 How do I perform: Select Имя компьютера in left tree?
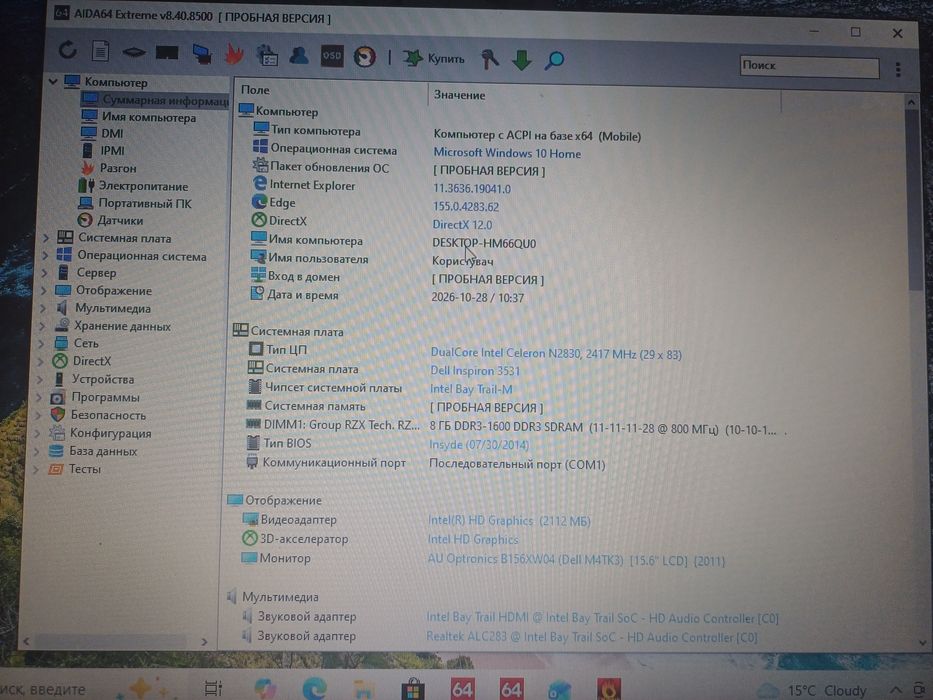coord(148,117)
